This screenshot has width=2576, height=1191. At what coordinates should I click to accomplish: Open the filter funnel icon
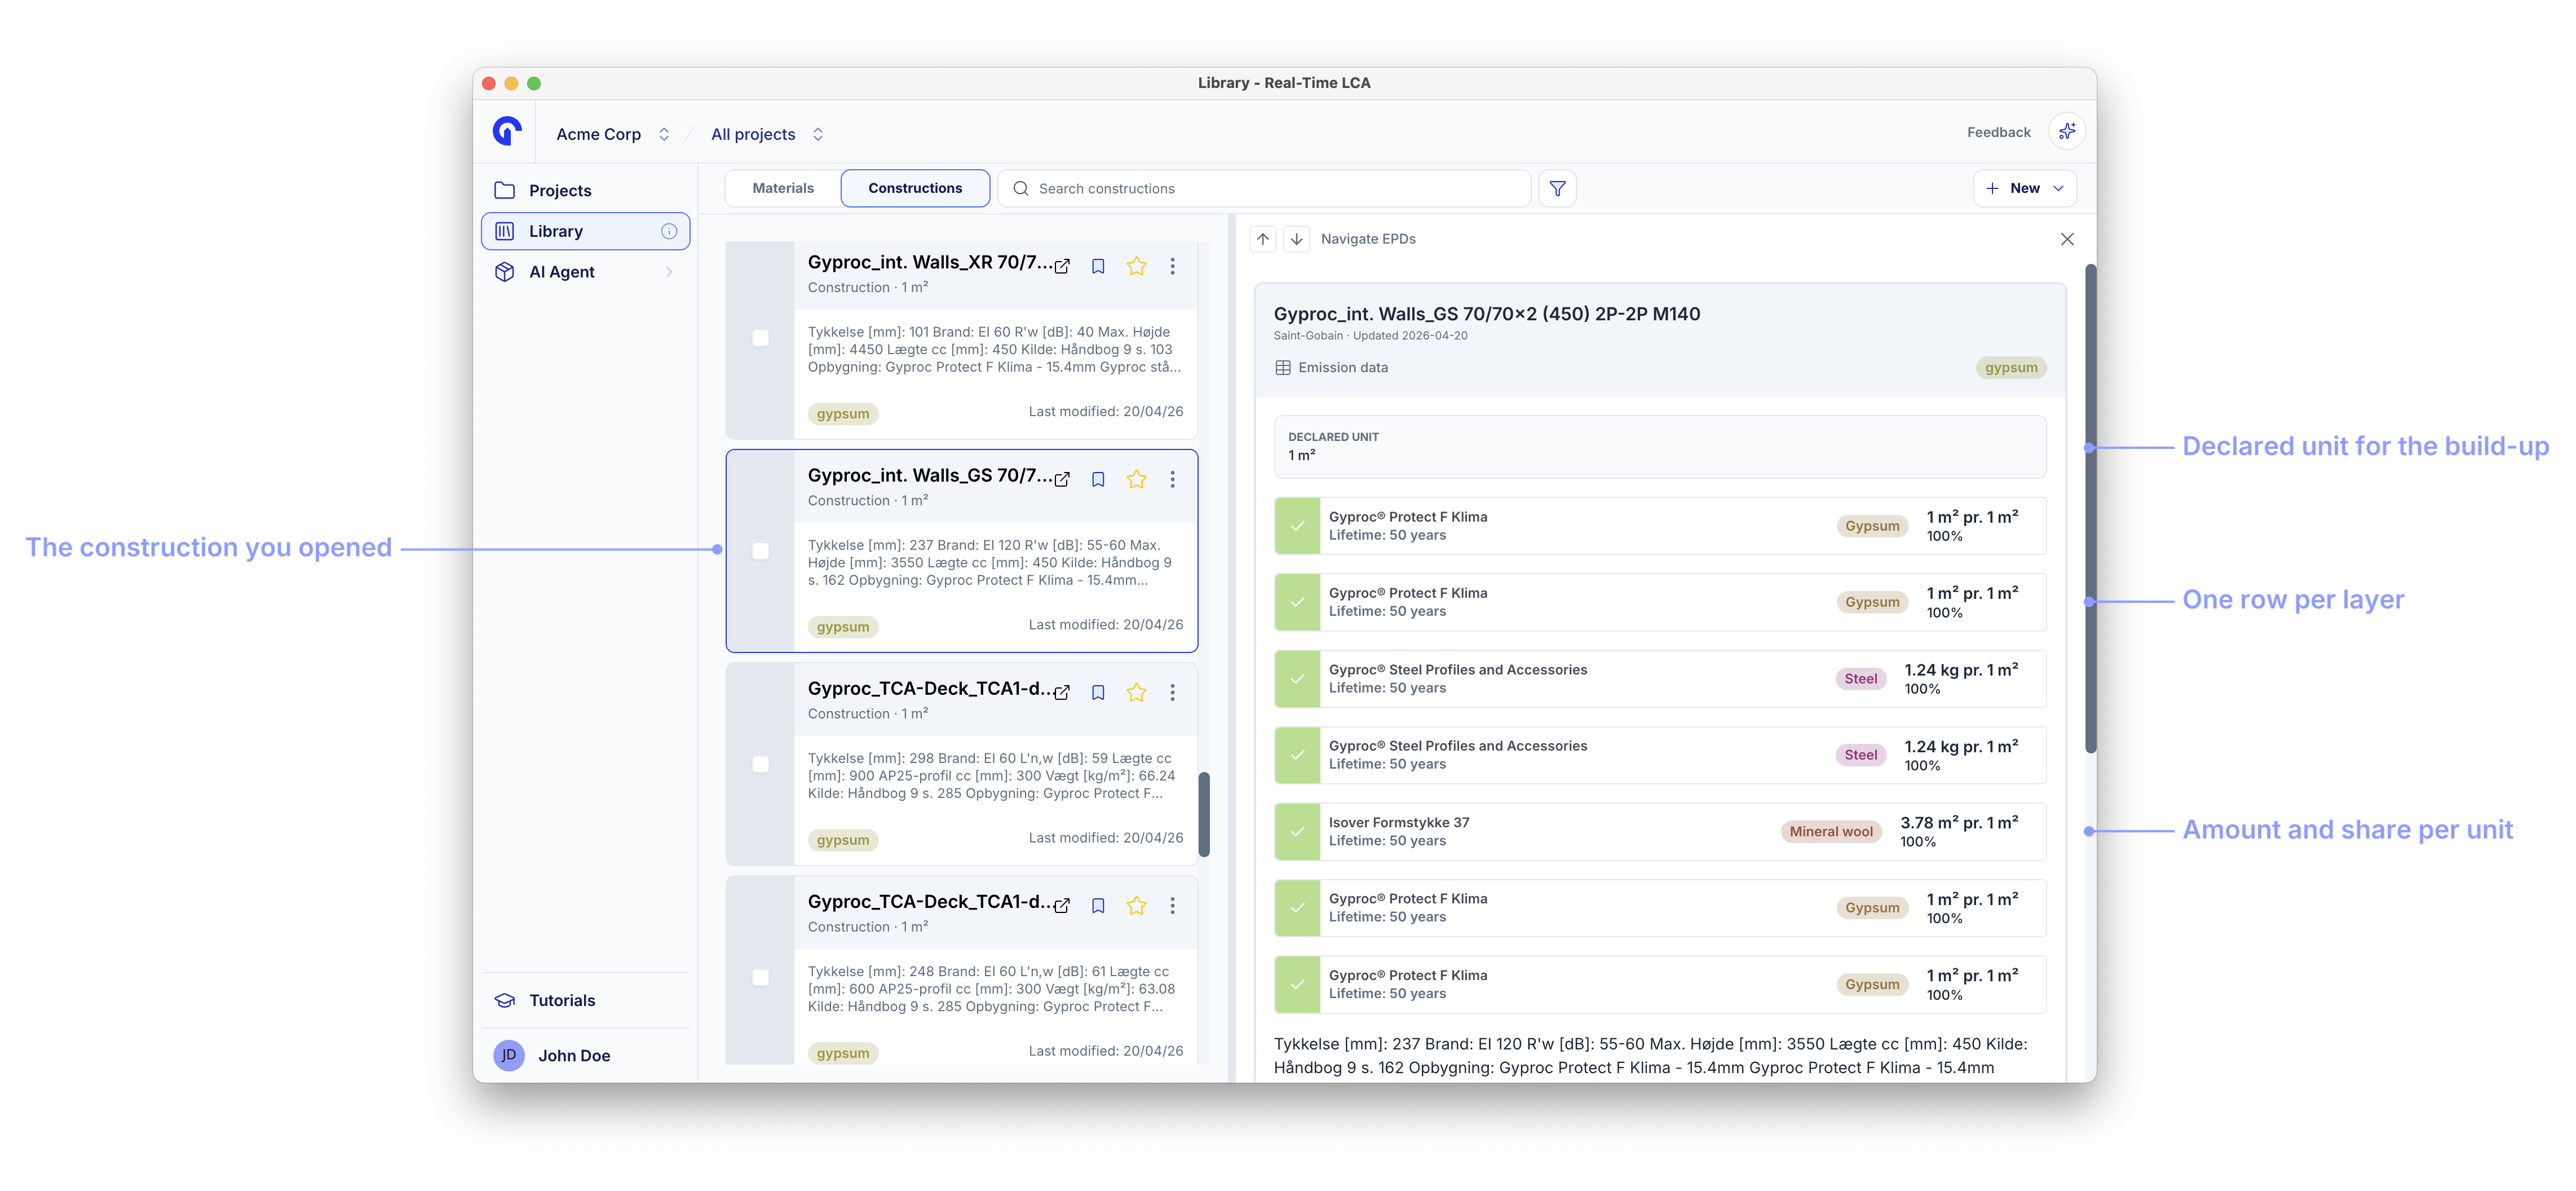point(1557,188)
